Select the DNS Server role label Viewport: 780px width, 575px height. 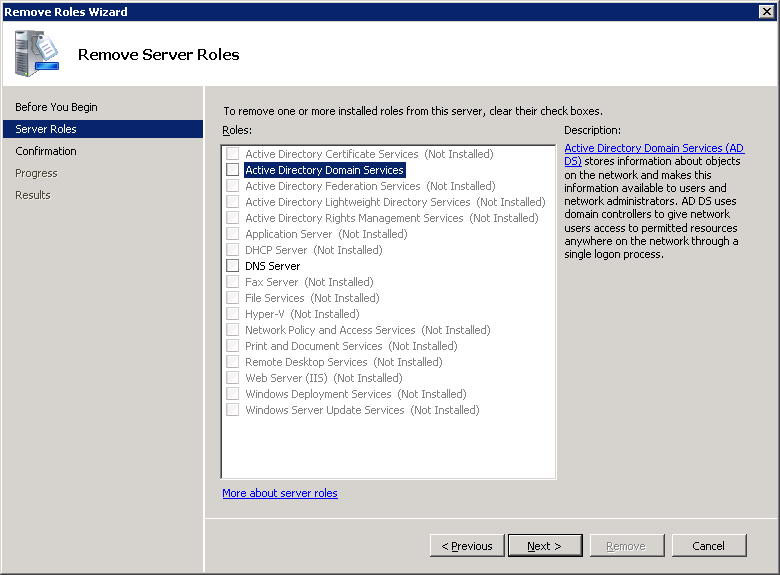point(273,266)
